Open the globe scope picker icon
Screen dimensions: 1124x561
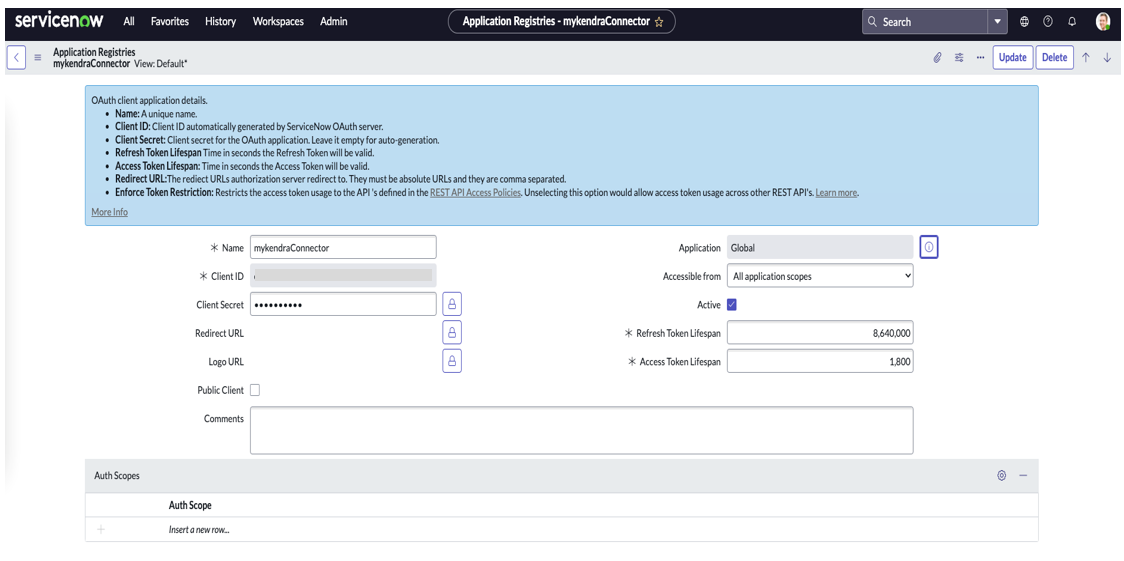[x=1024, y=21]
